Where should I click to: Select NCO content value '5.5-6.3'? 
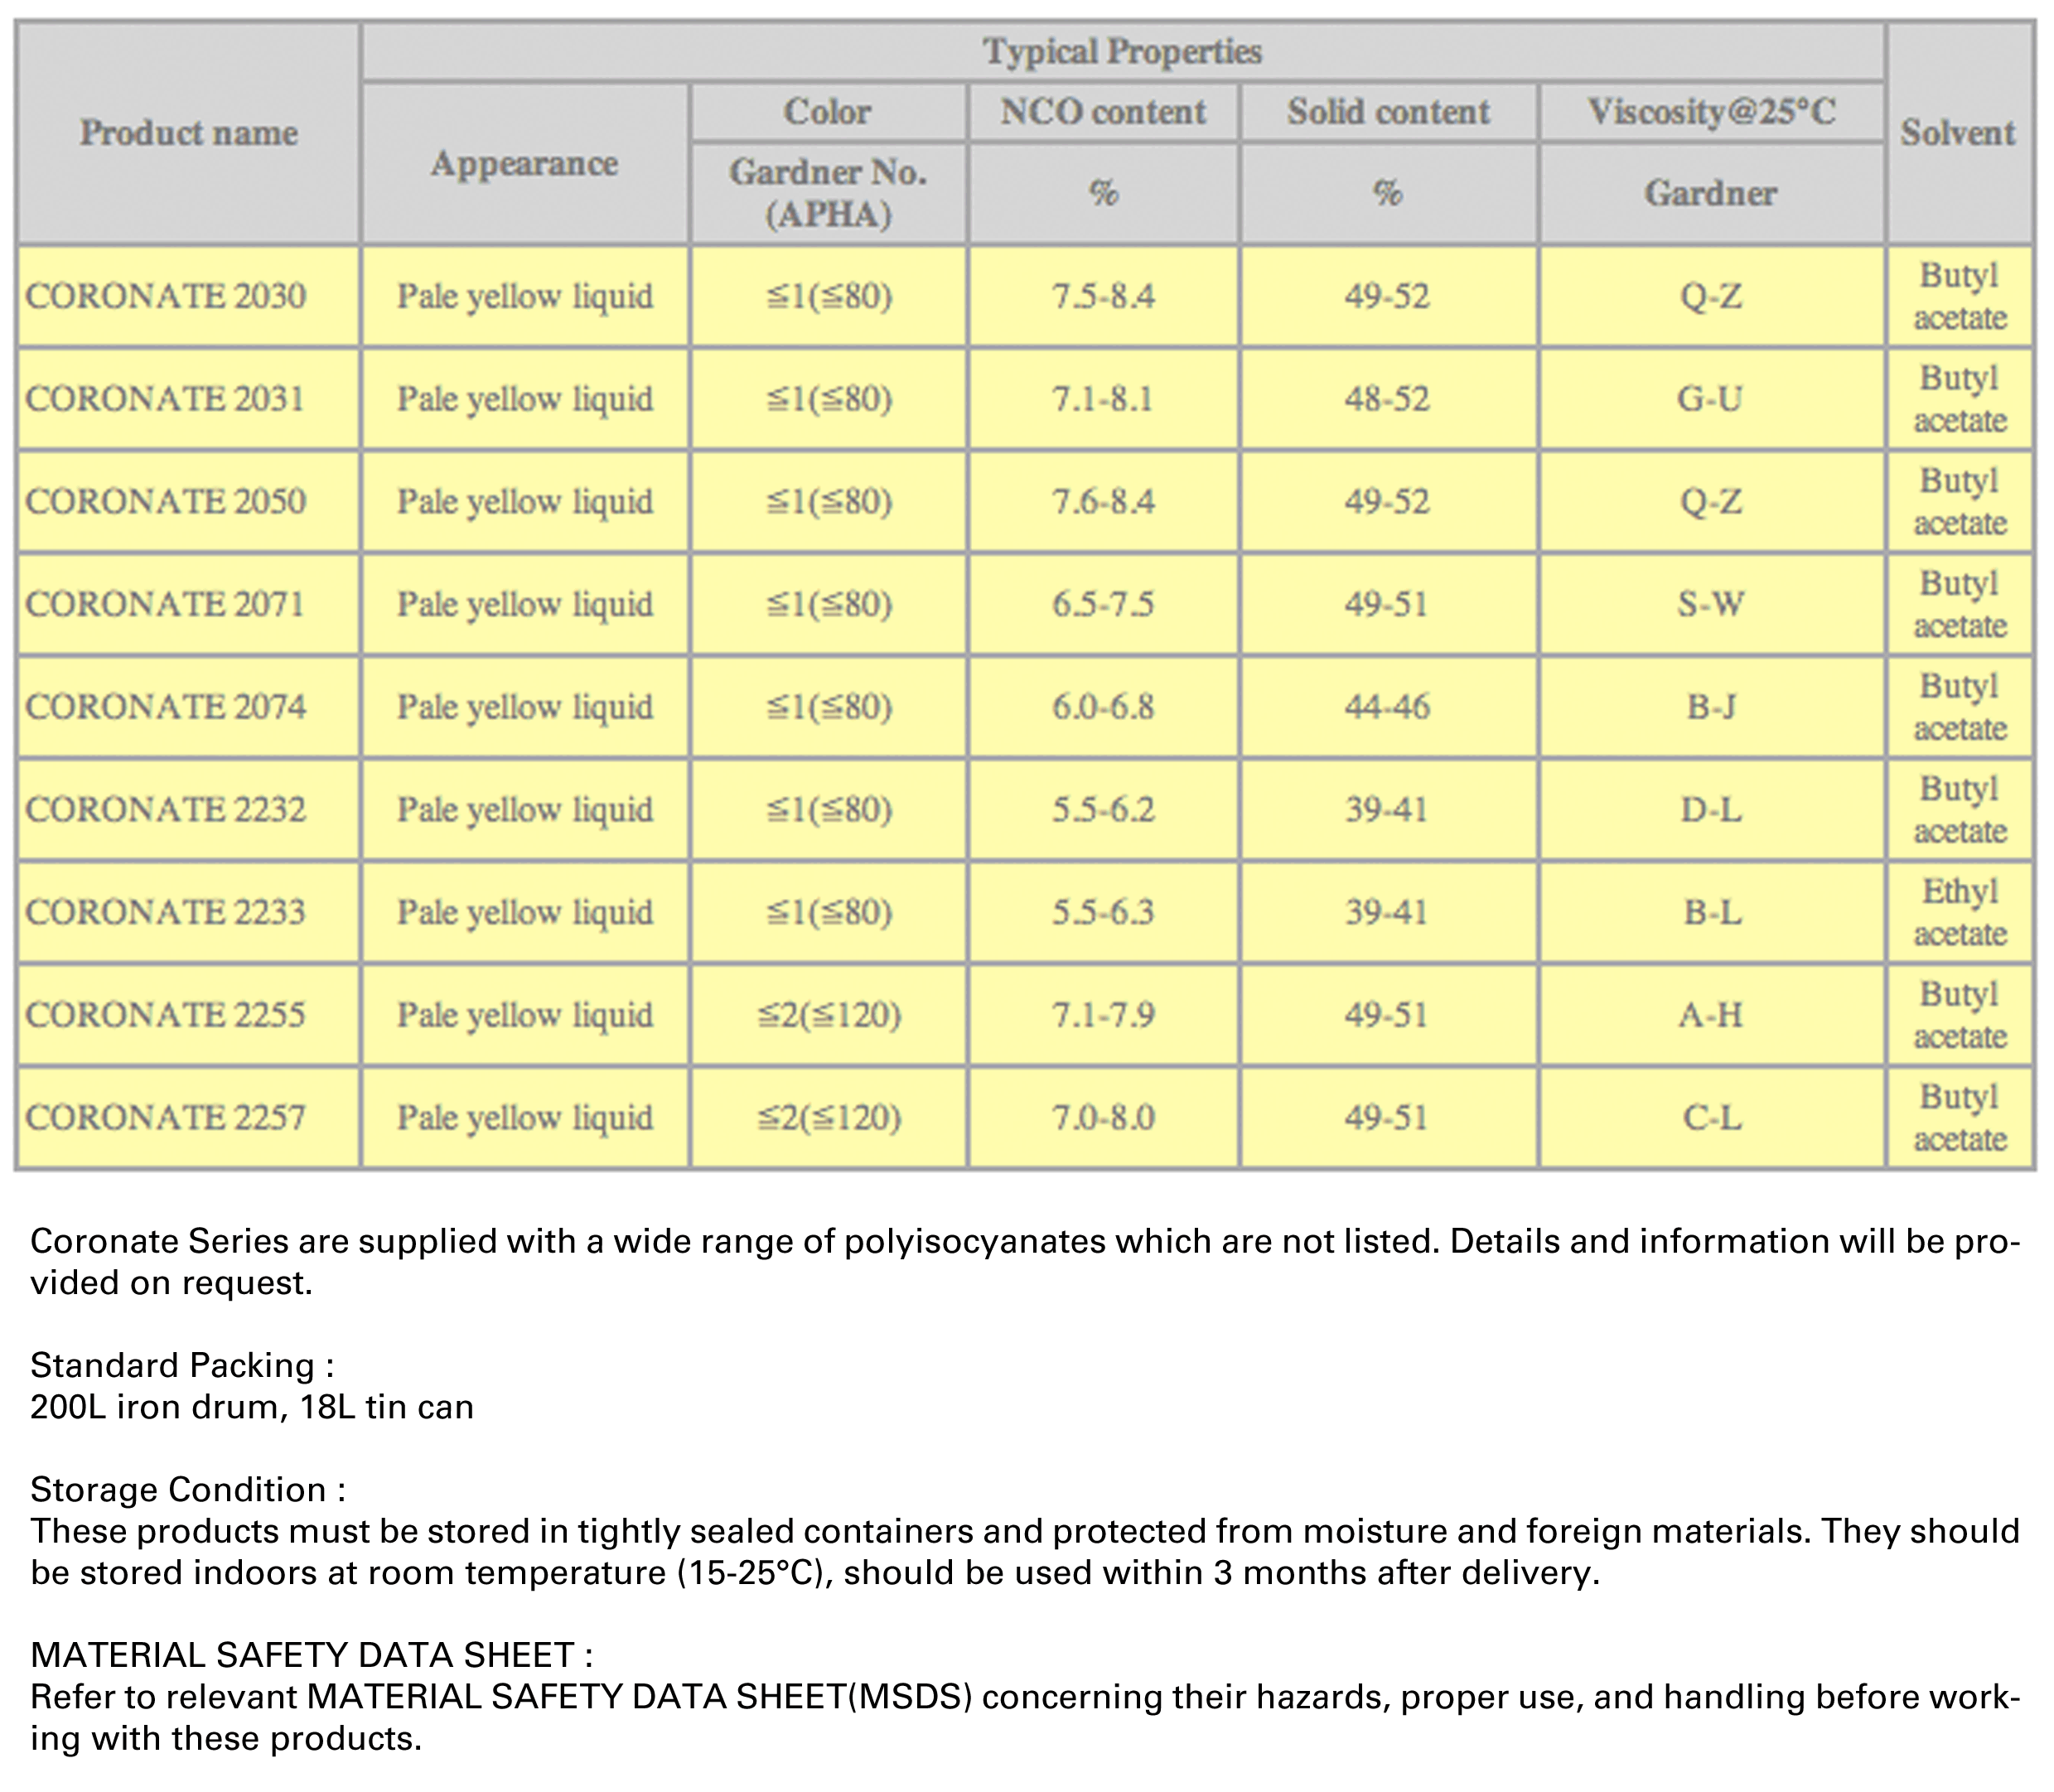(1104, 912)
